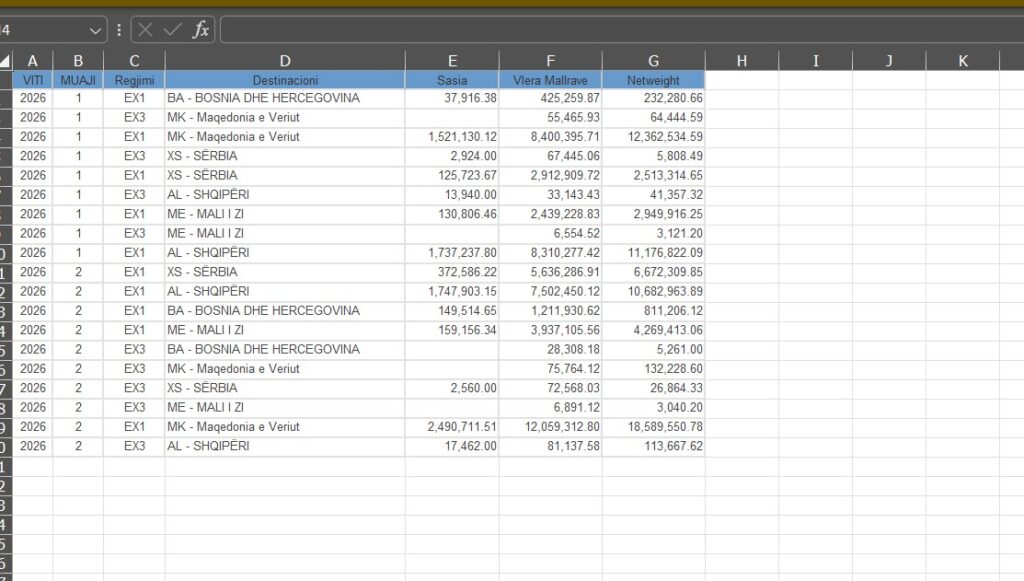Click the Regjimi header cell

(134, 79)
